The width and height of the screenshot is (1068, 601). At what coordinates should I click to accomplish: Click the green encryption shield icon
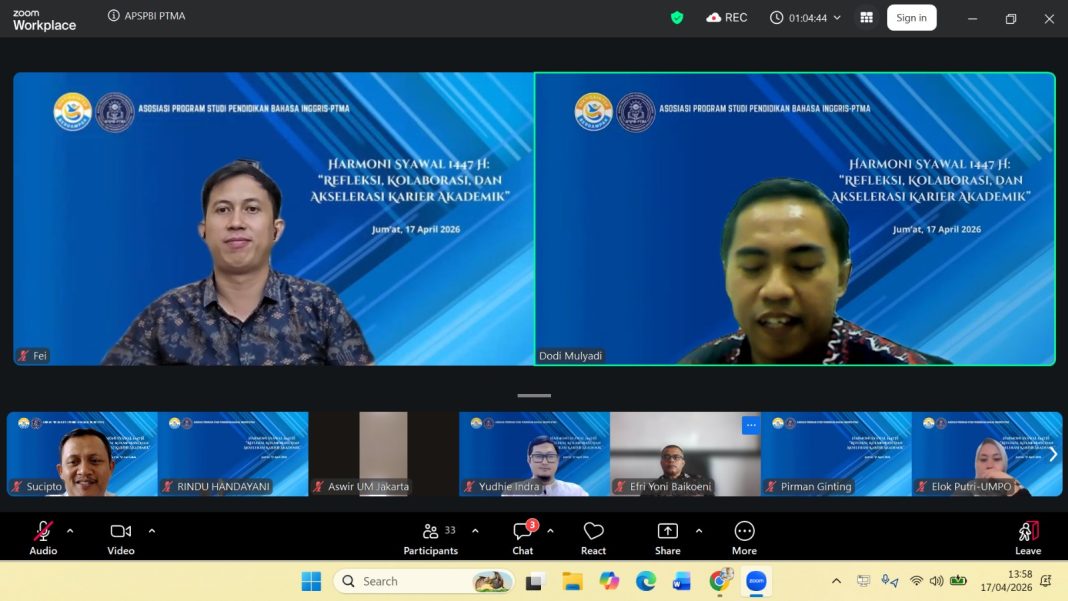[677, 18]
